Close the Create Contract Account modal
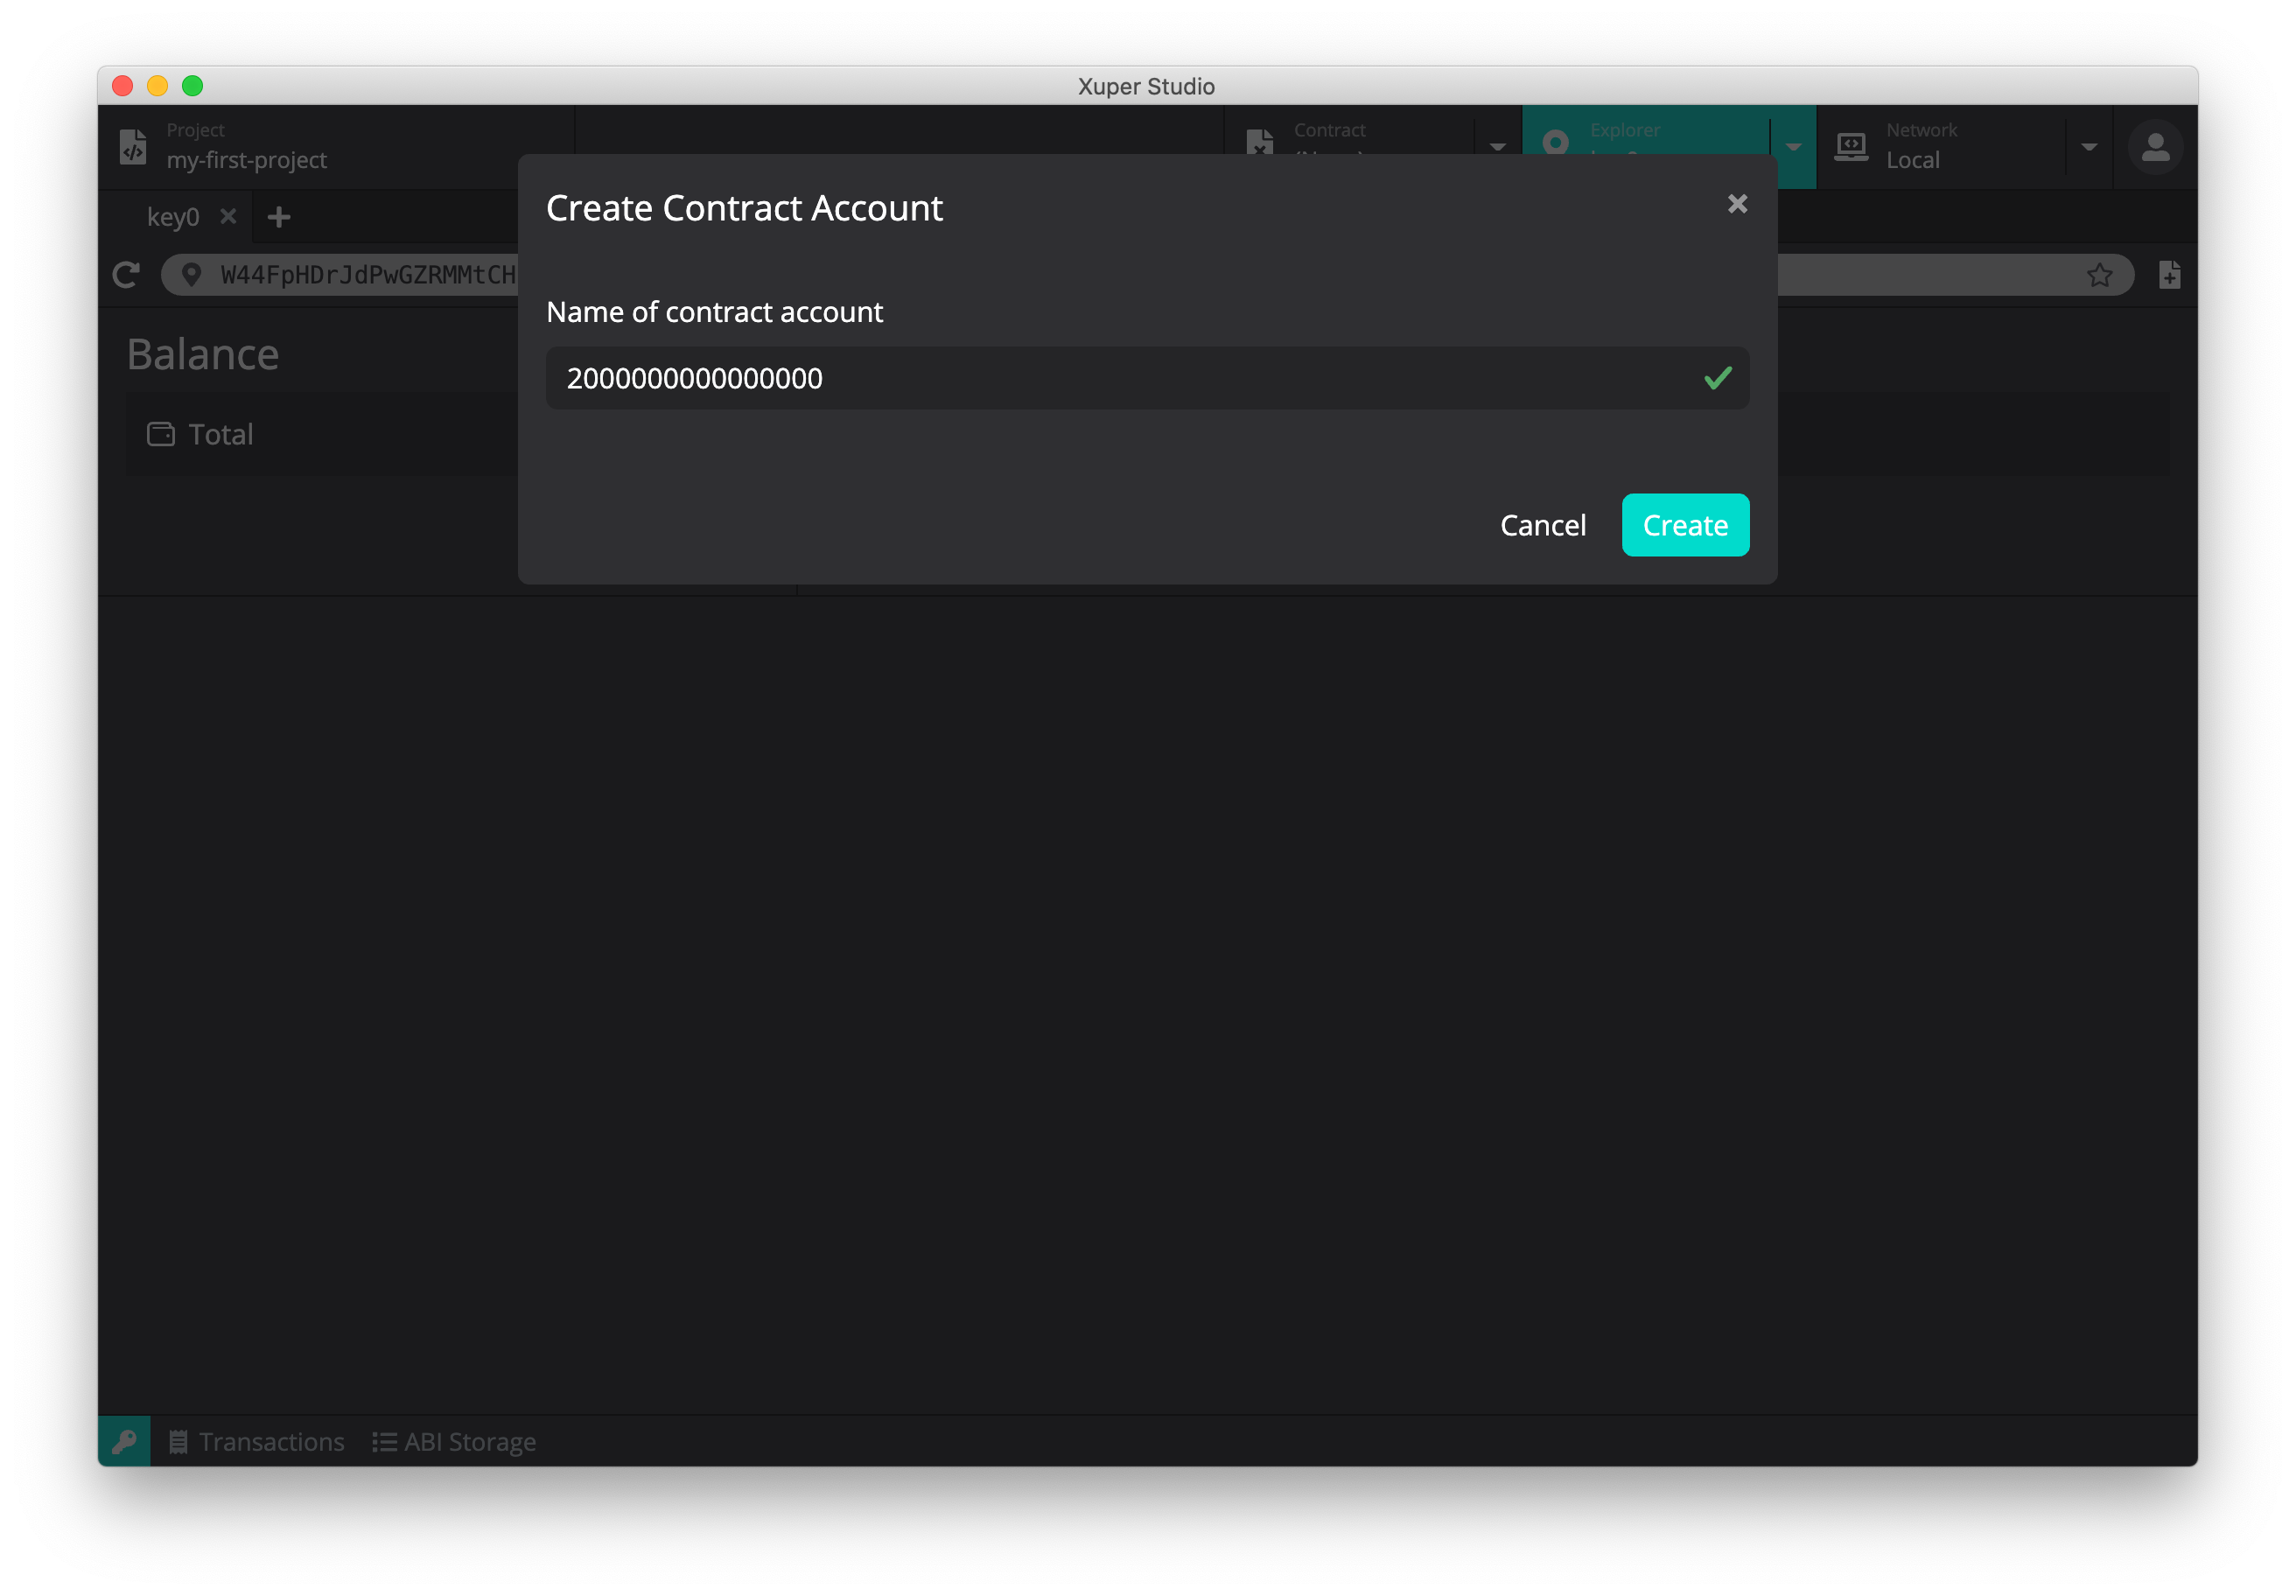This screenshot has width=2296, height=1596. pyautogui.click(x=1737, y=204)
